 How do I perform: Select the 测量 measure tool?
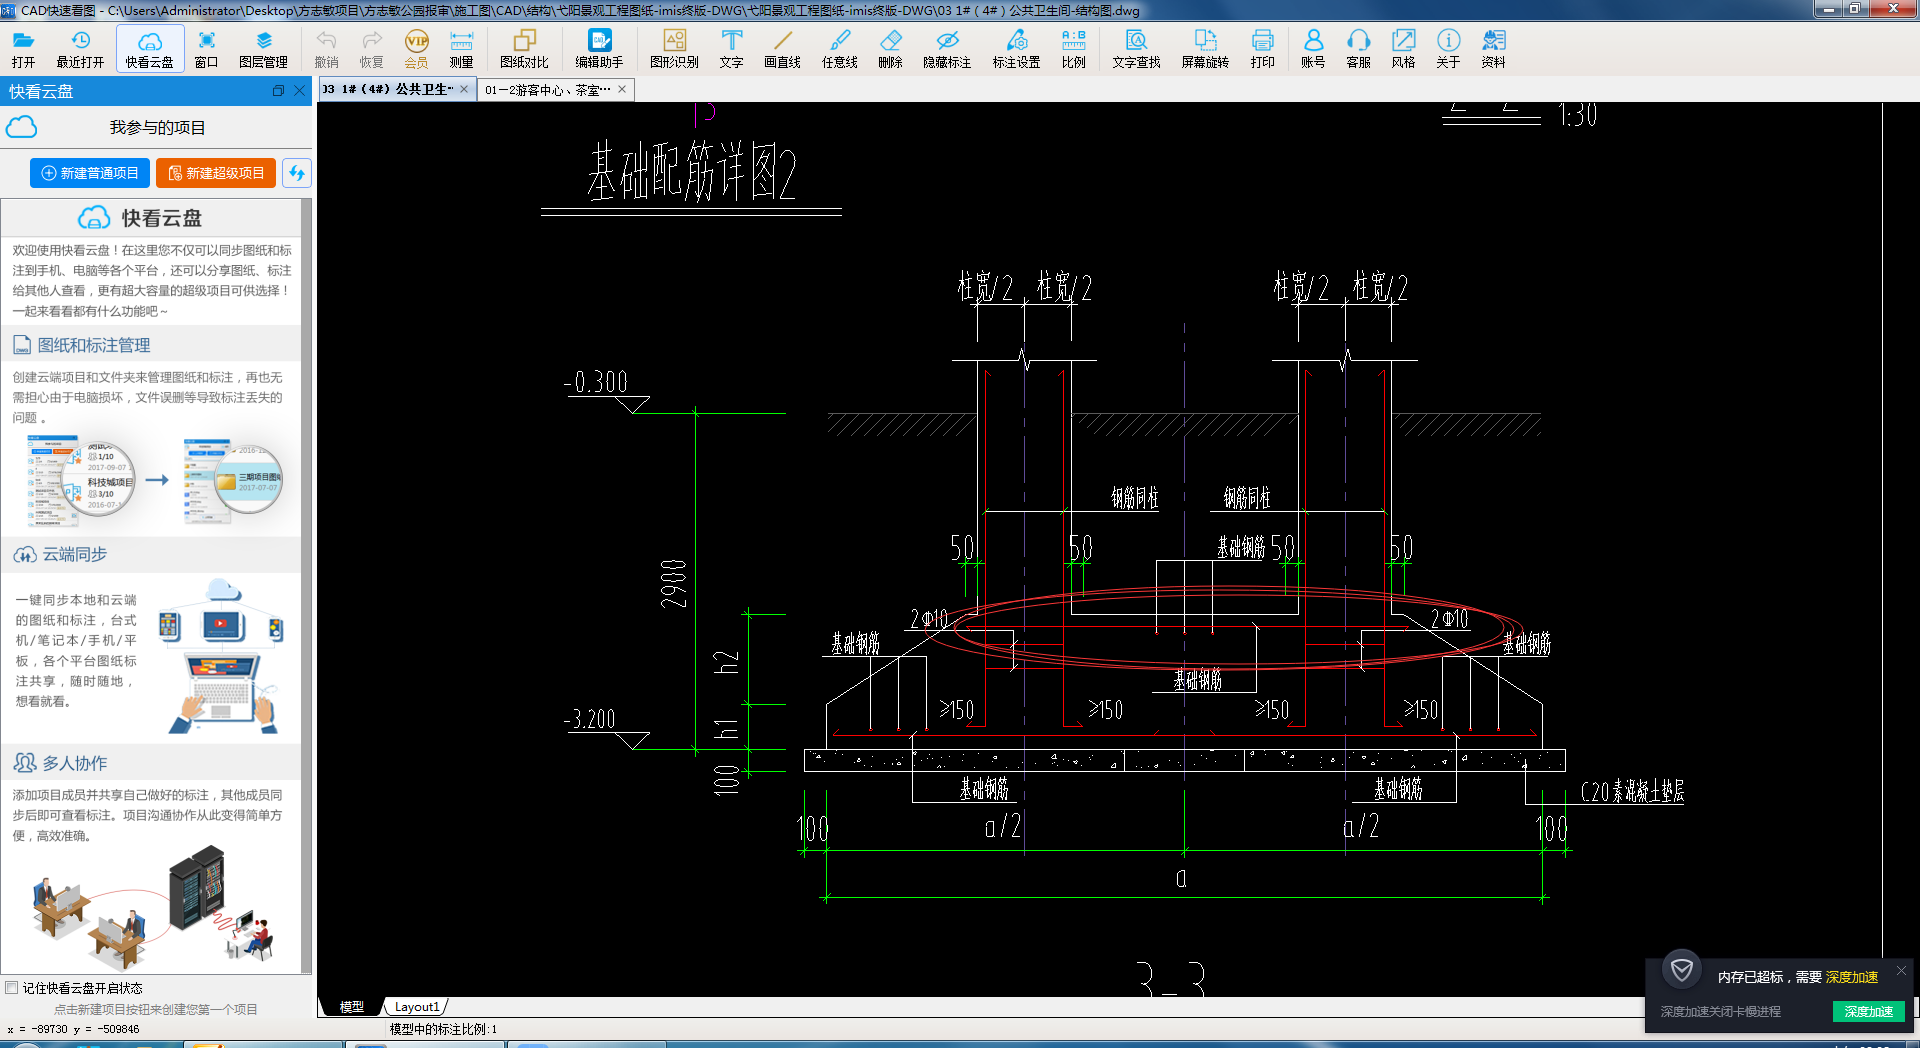click(x=461, y=49)
